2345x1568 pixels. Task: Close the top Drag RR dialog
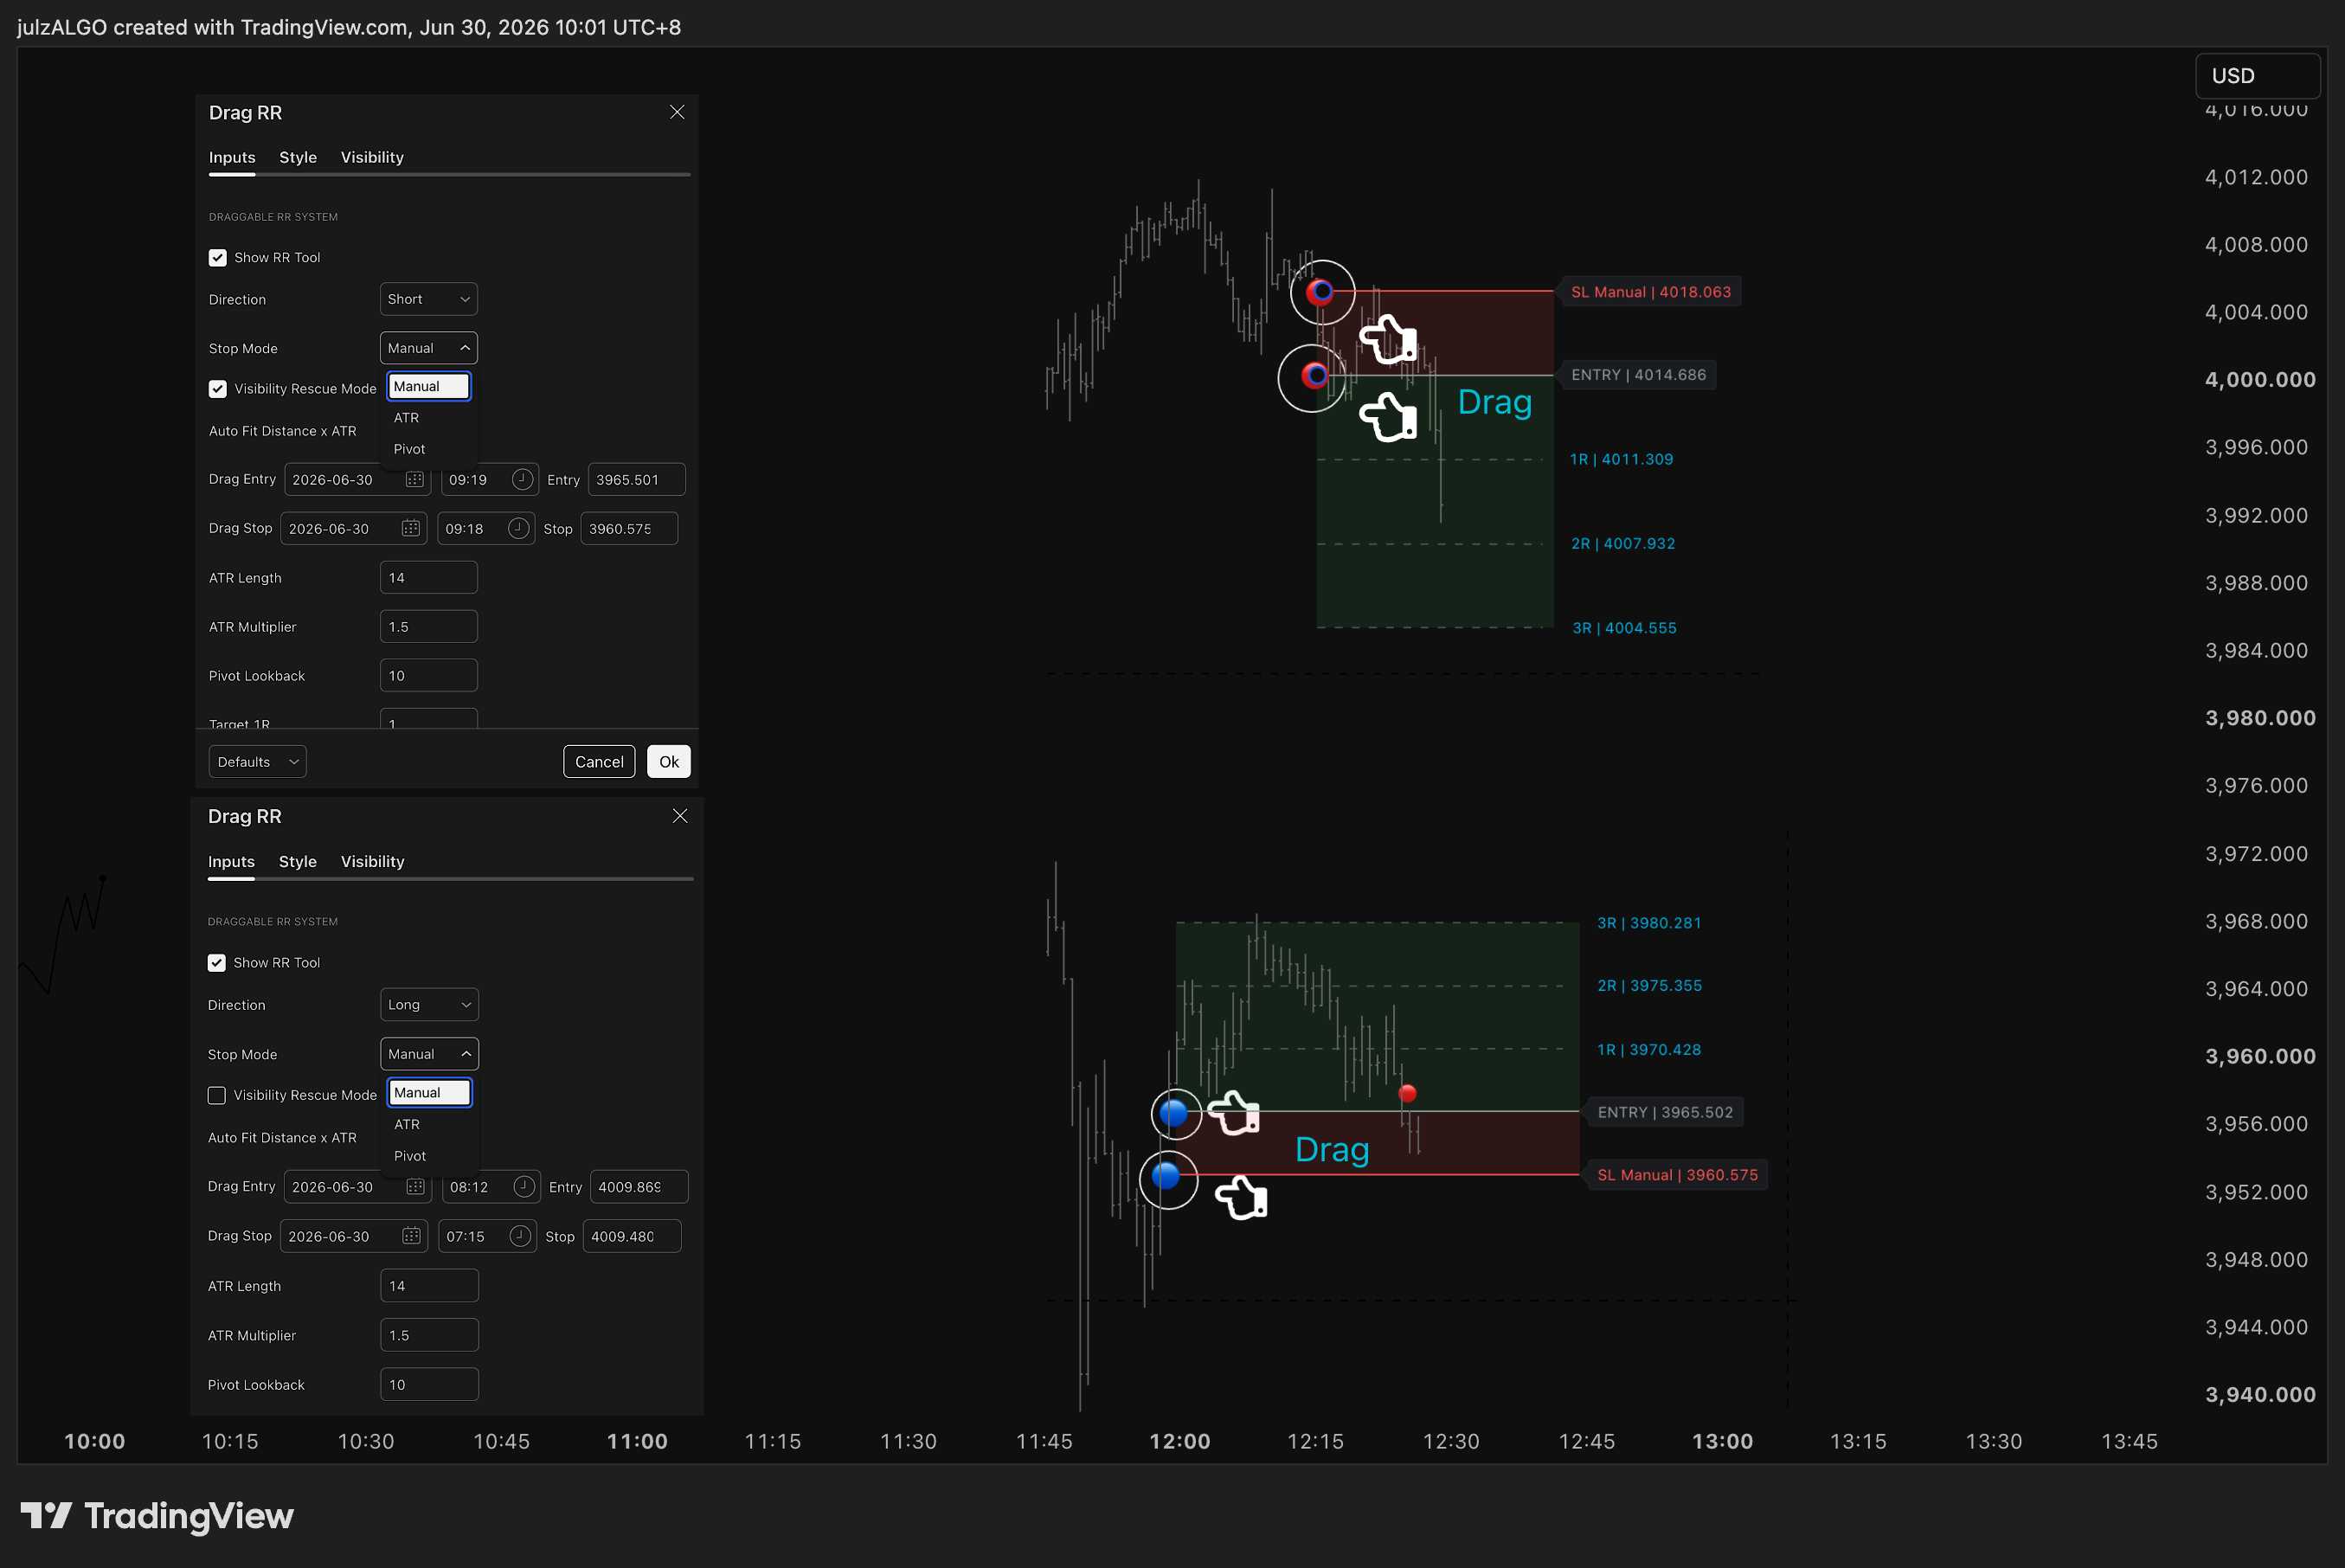click(x=677, y=112)
